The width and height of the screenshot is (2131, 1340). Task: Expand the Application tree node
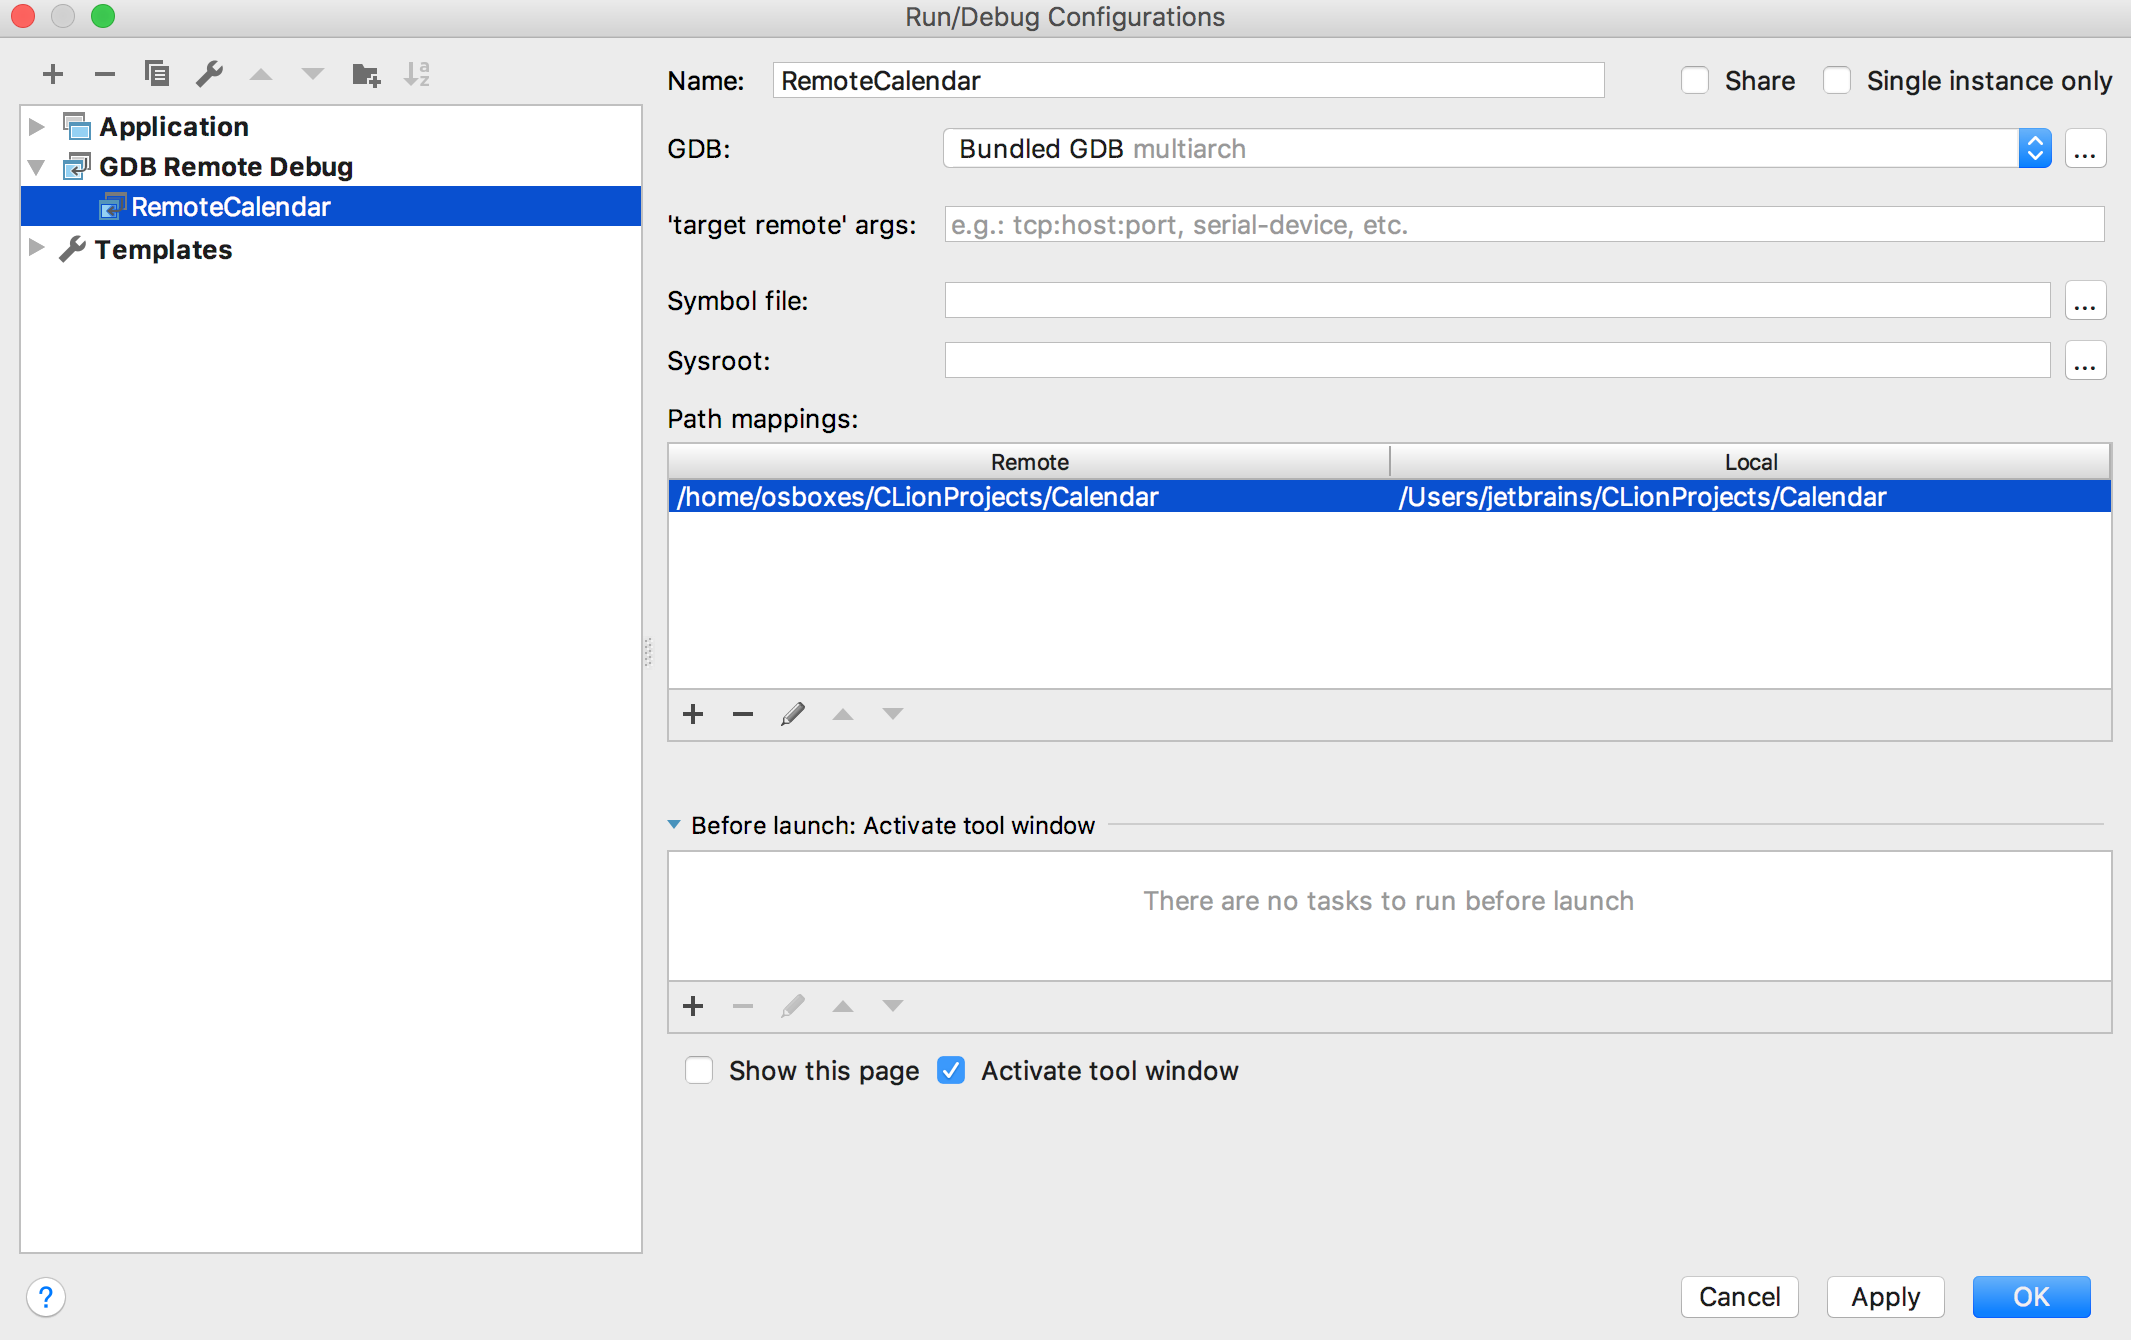[37, 127]
